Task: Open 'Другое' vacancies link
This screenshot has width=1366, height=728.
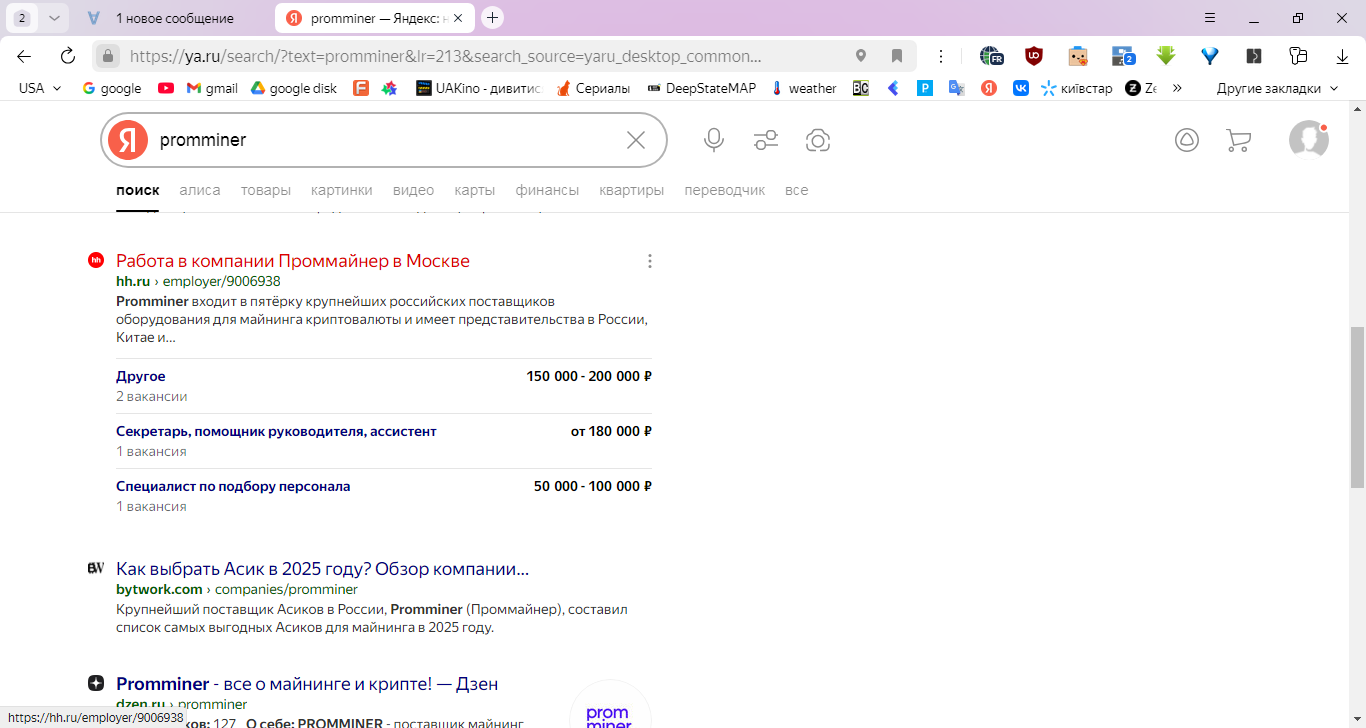Action: pos(141,376)
